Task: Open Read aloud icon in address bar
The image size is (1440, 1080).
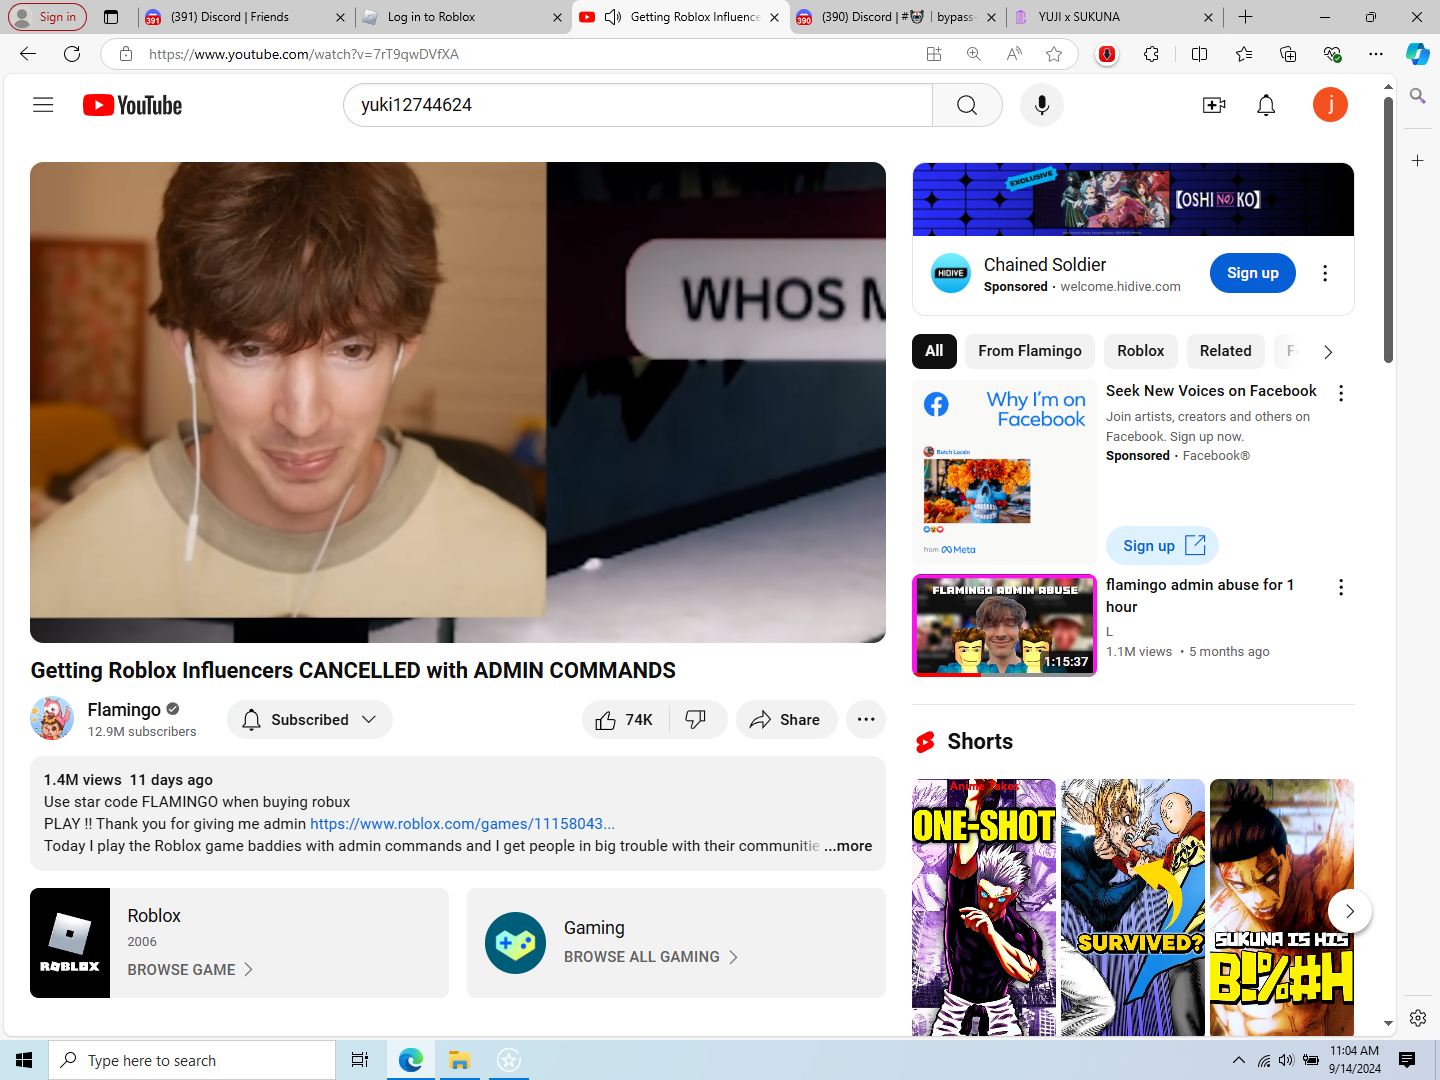Action: (x=1014, y=54)
